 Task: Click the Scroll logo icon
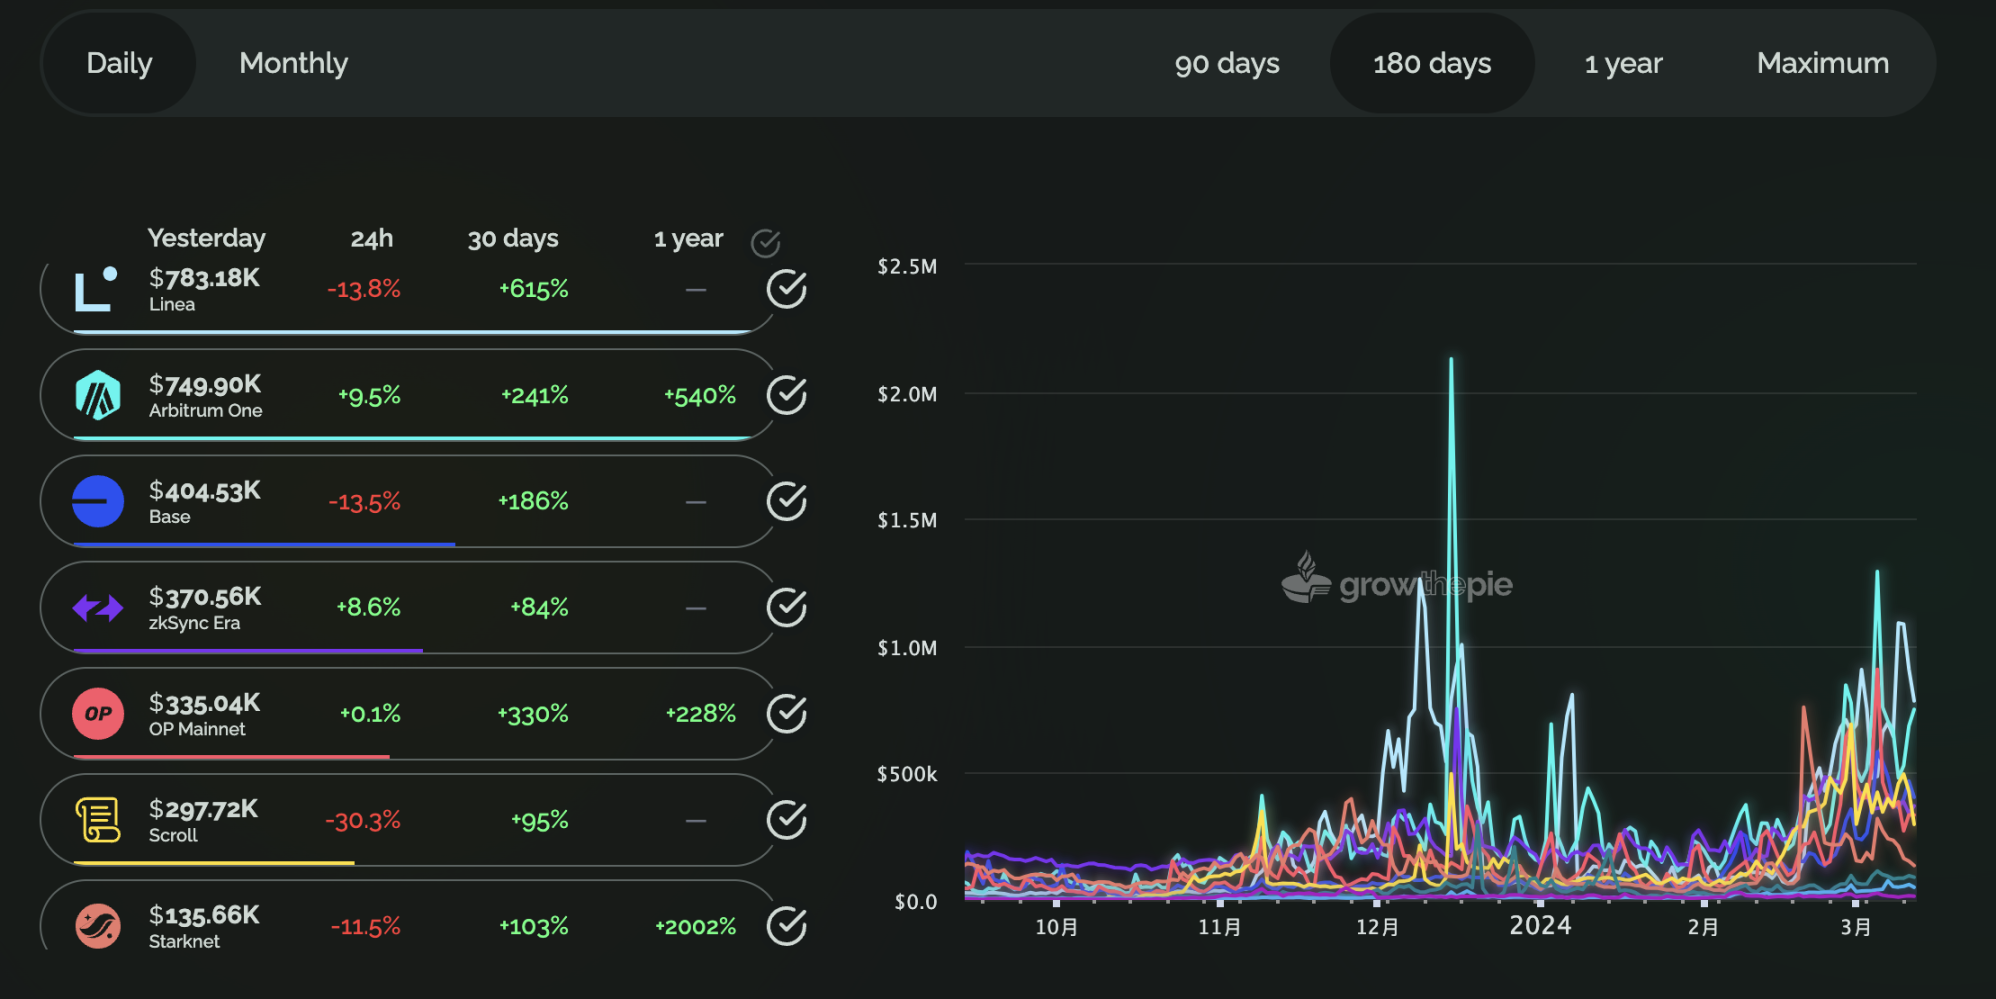coord(98,820)
